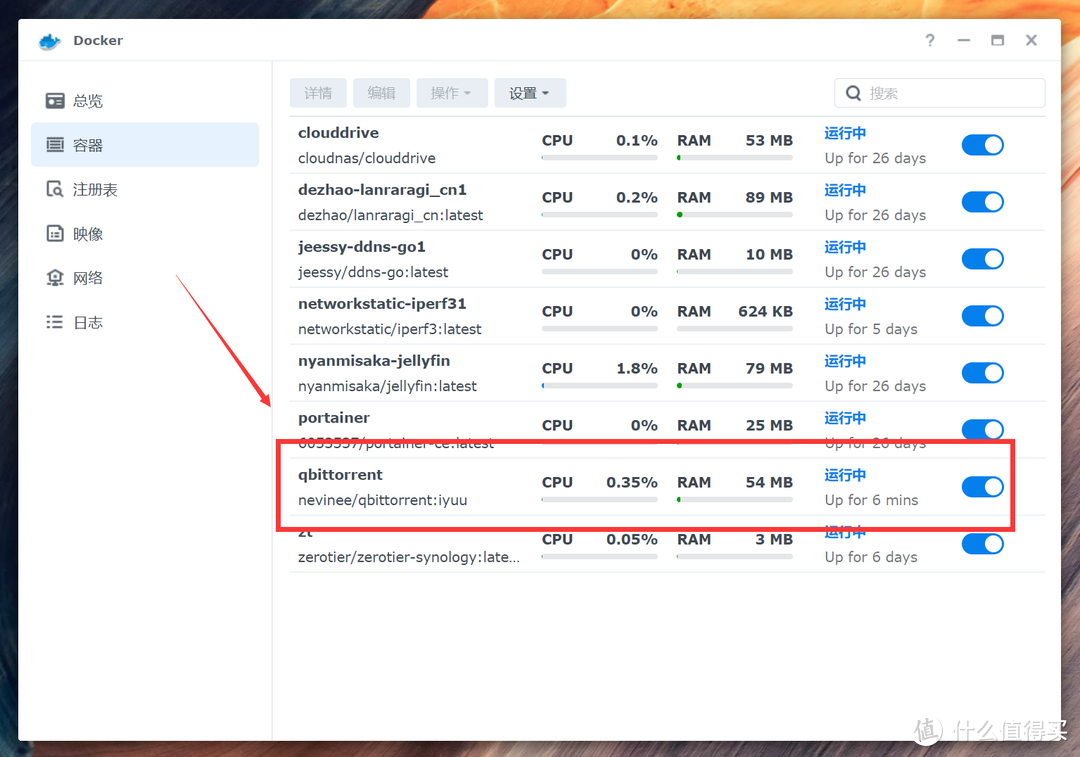1080x757 pixels.
Task: Select the jeessy-ddns-go1 container name
Action: point(362,247)
